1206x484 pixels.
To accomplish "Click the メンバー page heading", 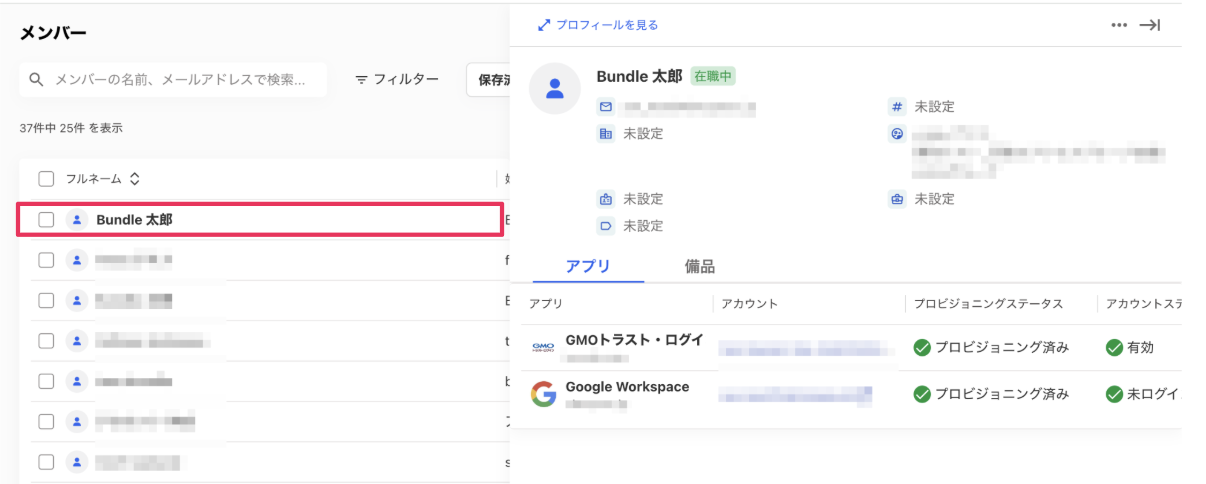I will 53,33.
